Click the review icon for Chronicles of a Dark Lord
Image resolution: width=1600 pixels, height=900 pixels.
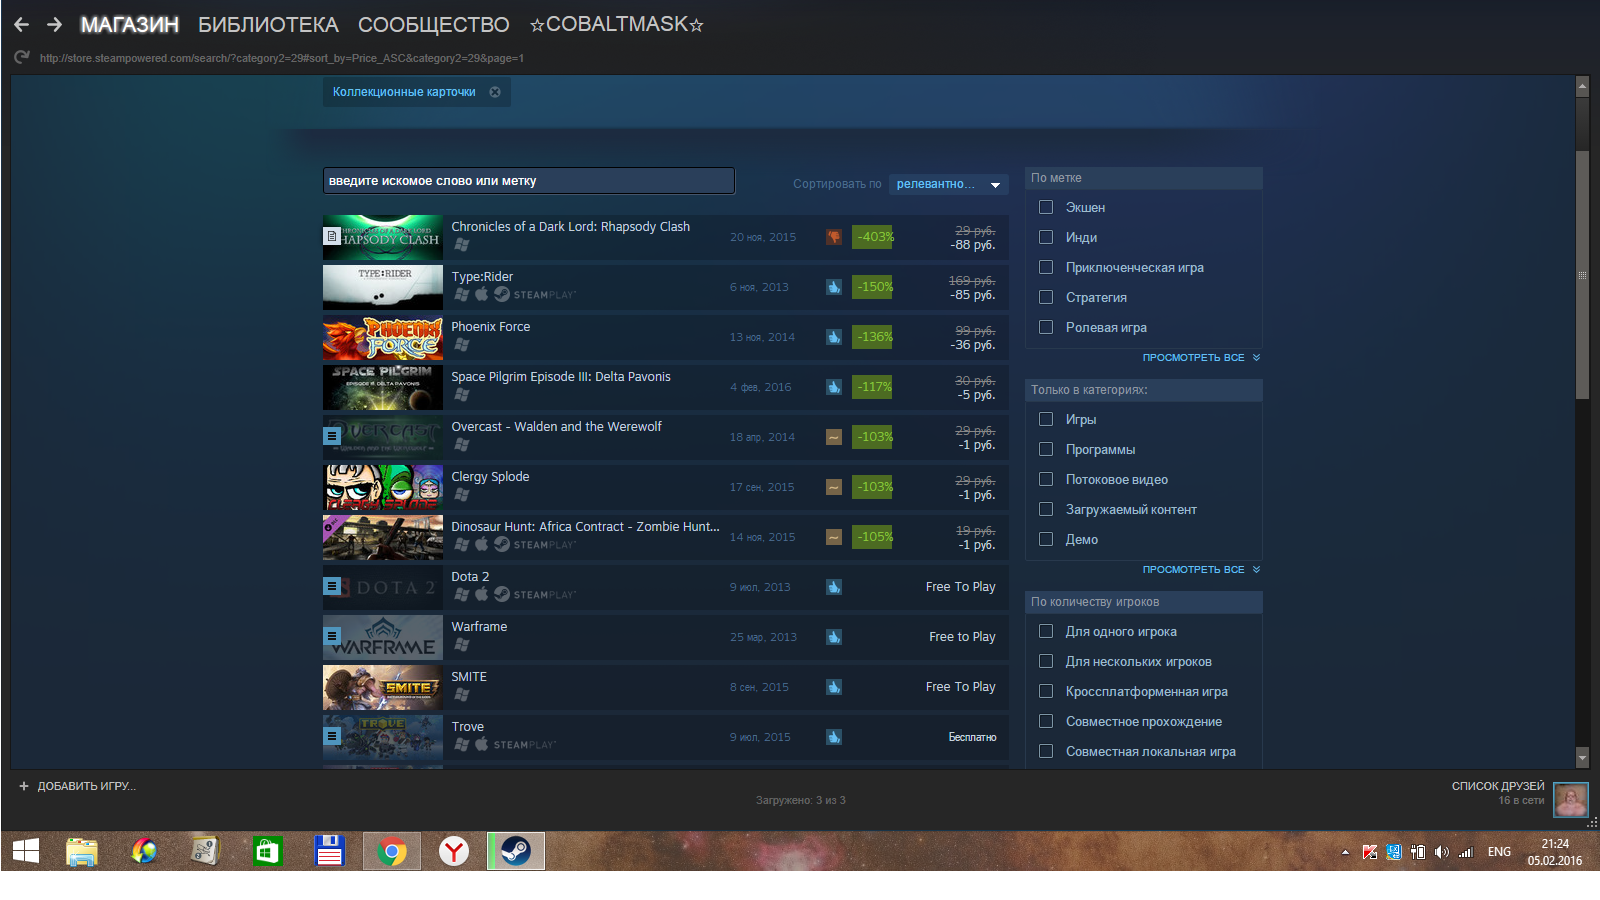(x=834, y=237)
